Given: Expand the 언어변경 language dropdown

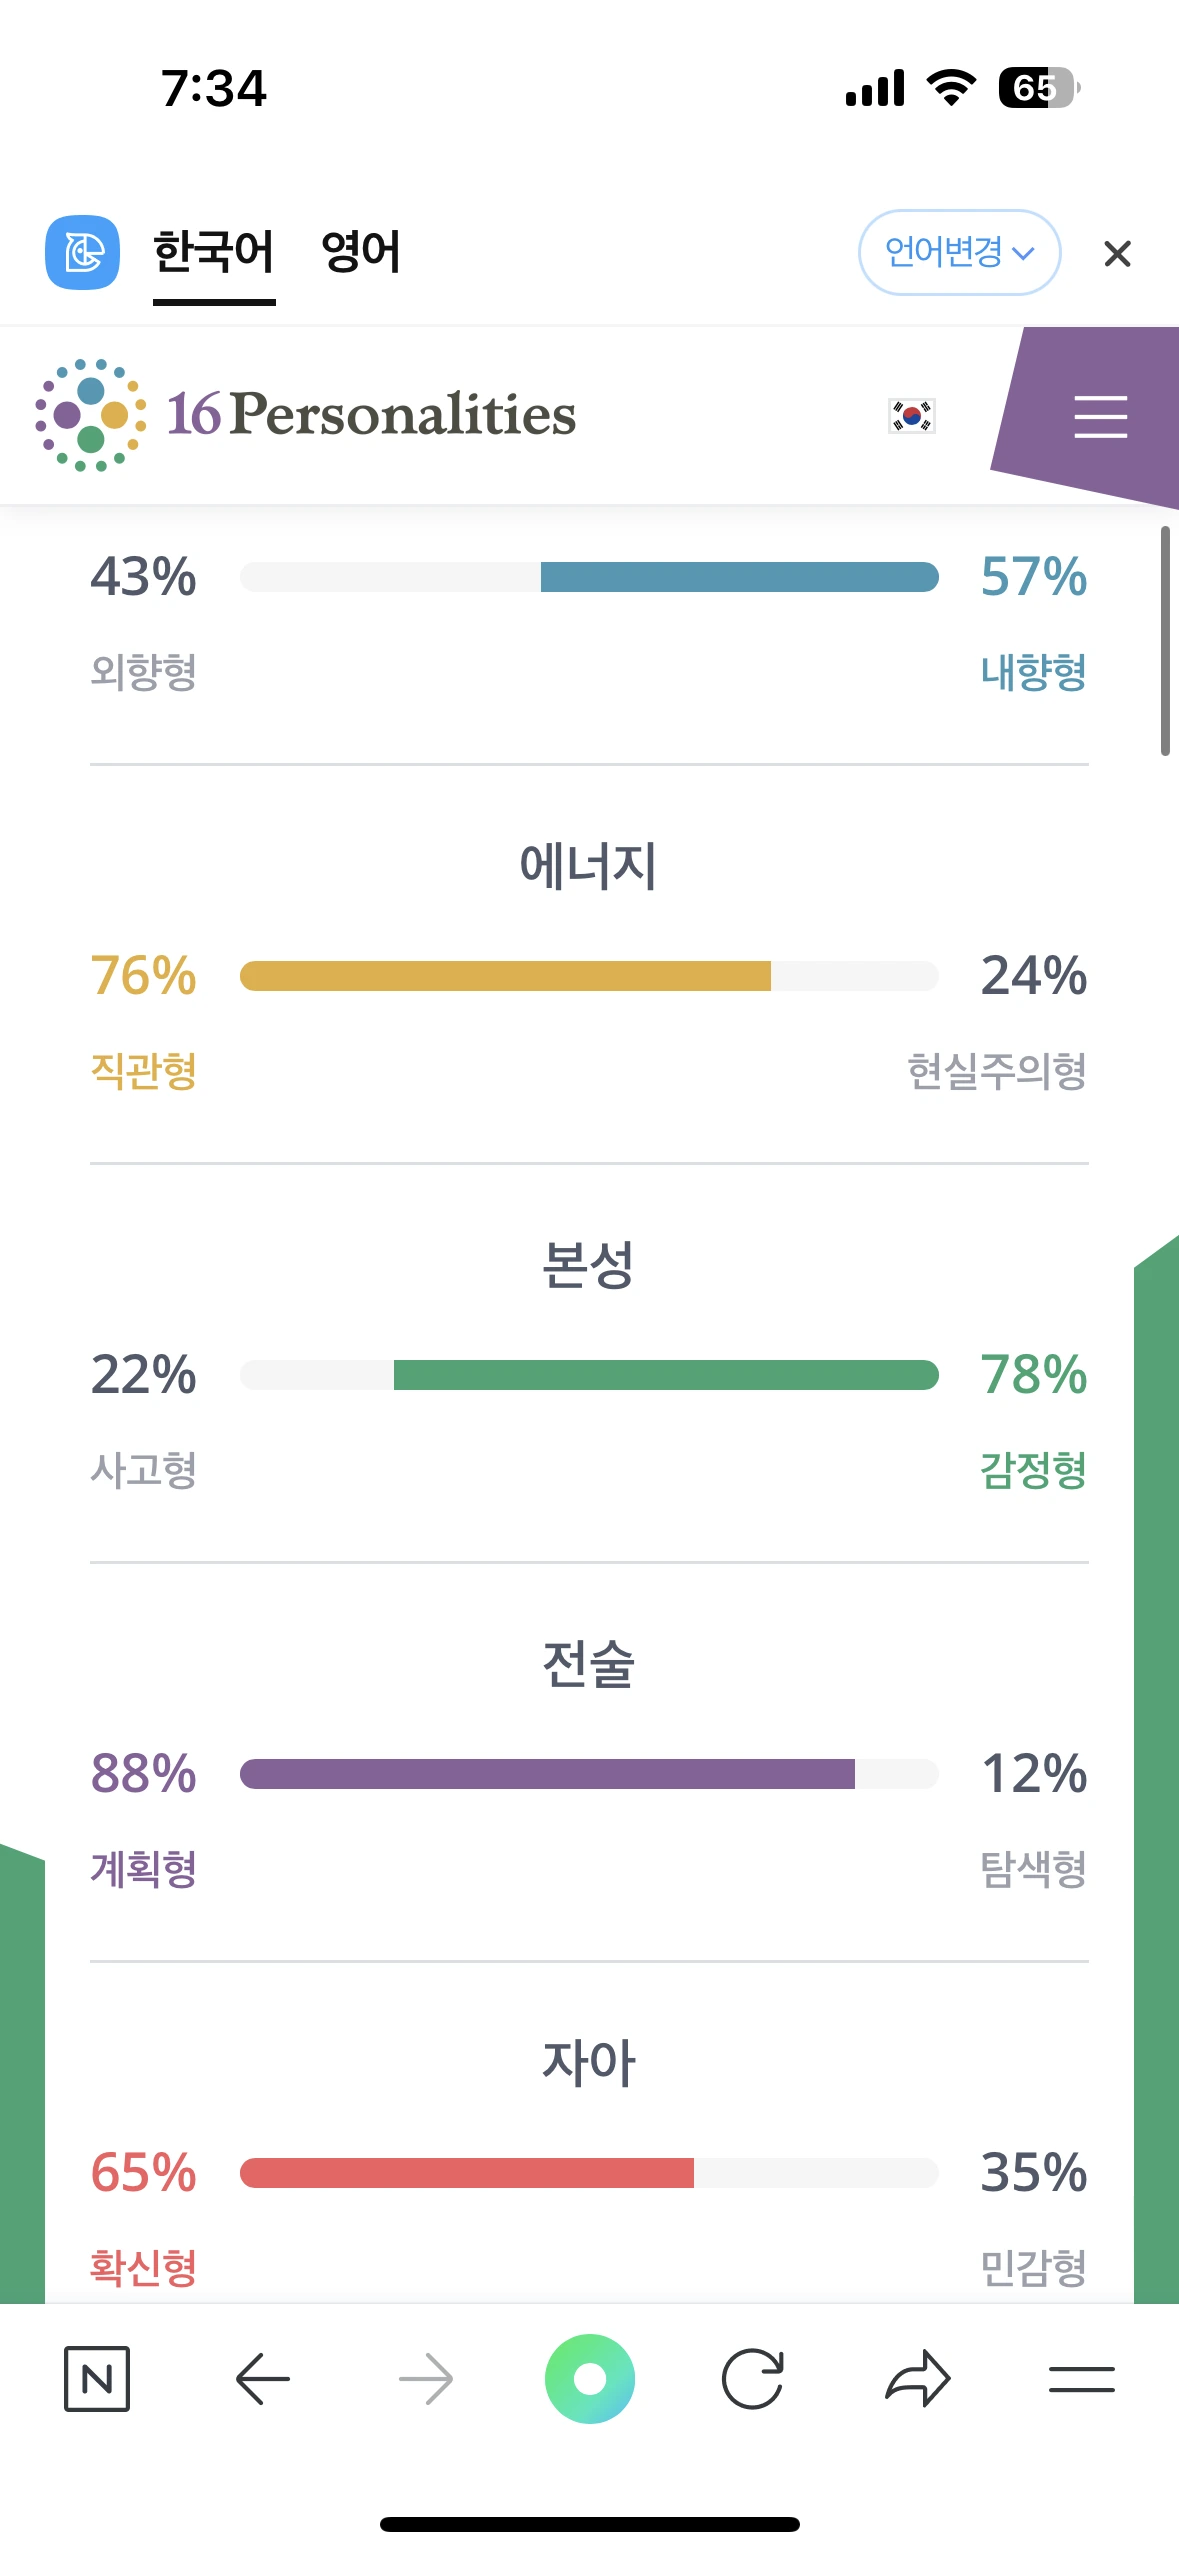Looking at the screenshot, I should point(959,252).
